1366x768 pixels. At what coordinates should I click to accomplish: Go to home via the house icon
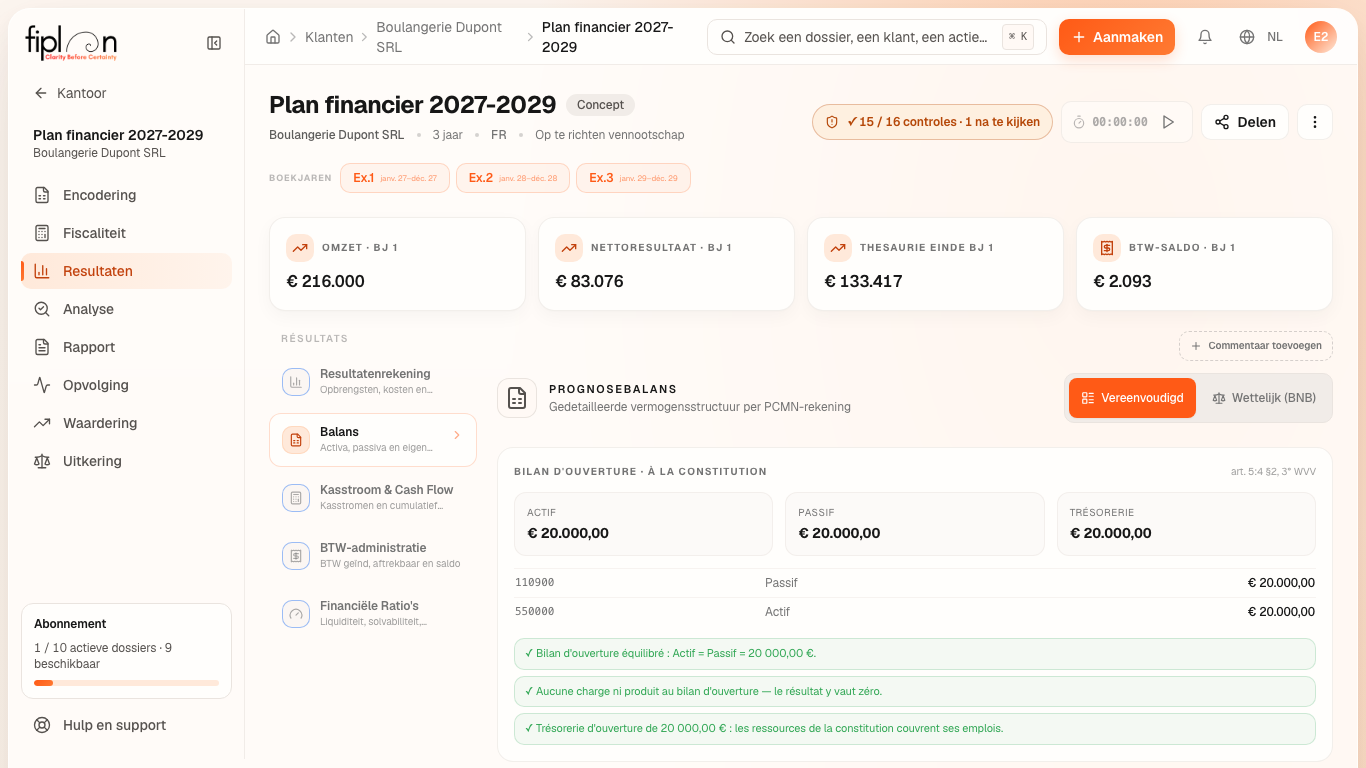click(273, 37)
